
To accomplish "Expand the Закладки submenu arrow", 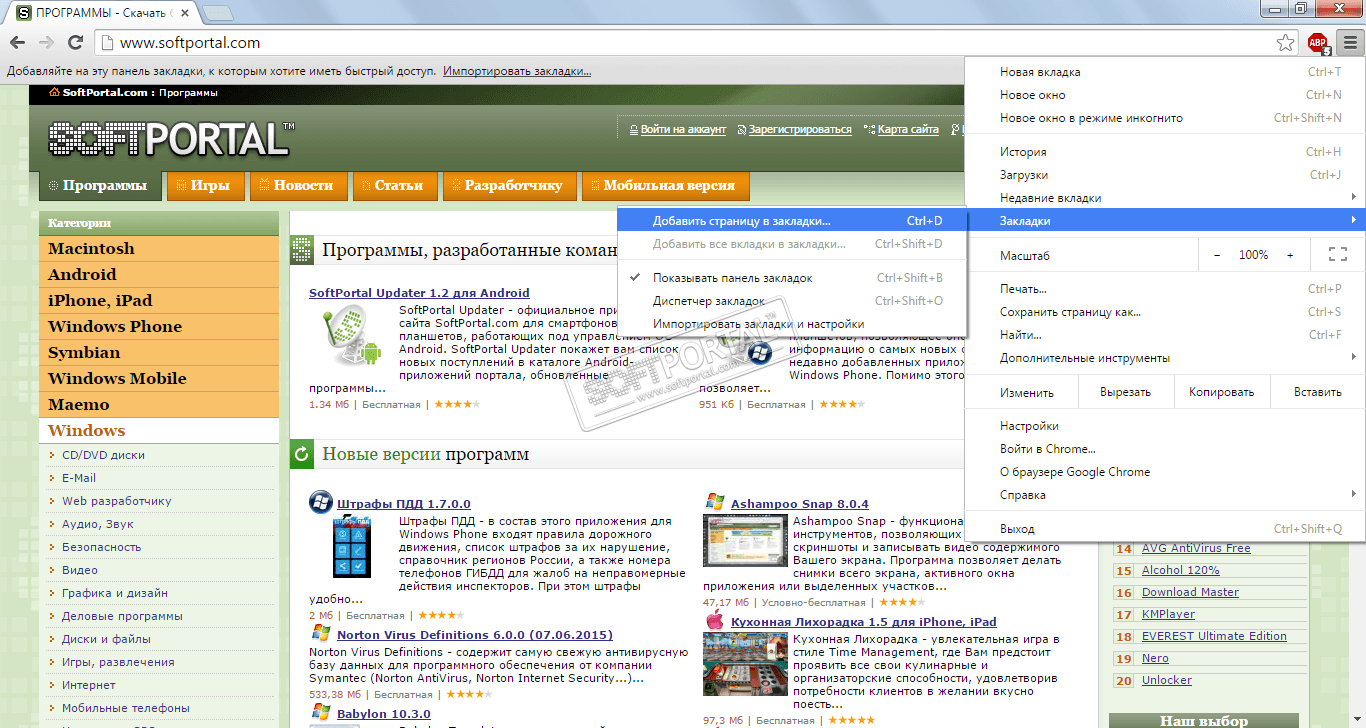I will click(x=1353, y=220).
